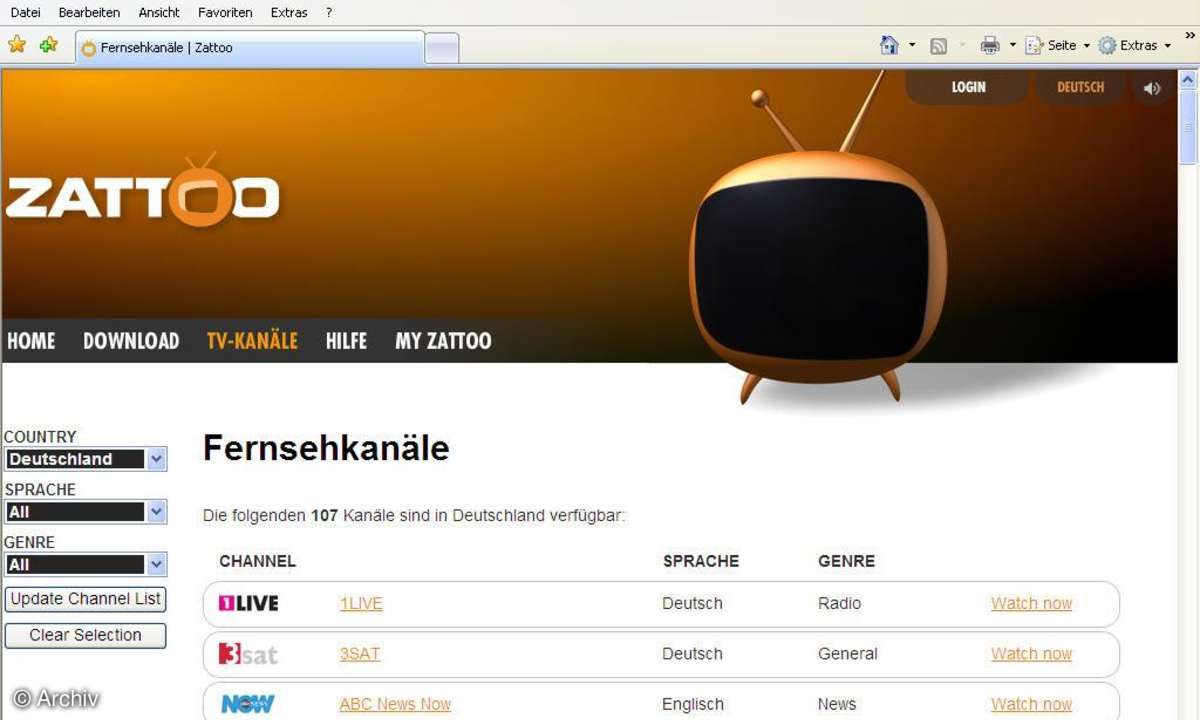This screenshot has width=1200, height=720.
Task: Open the Datei menu
Action: (26, 12)
